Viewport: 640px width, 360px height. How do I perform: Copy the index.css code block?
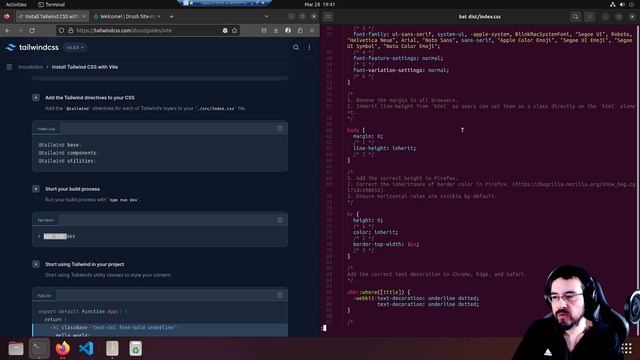click(x=280, y=129)
